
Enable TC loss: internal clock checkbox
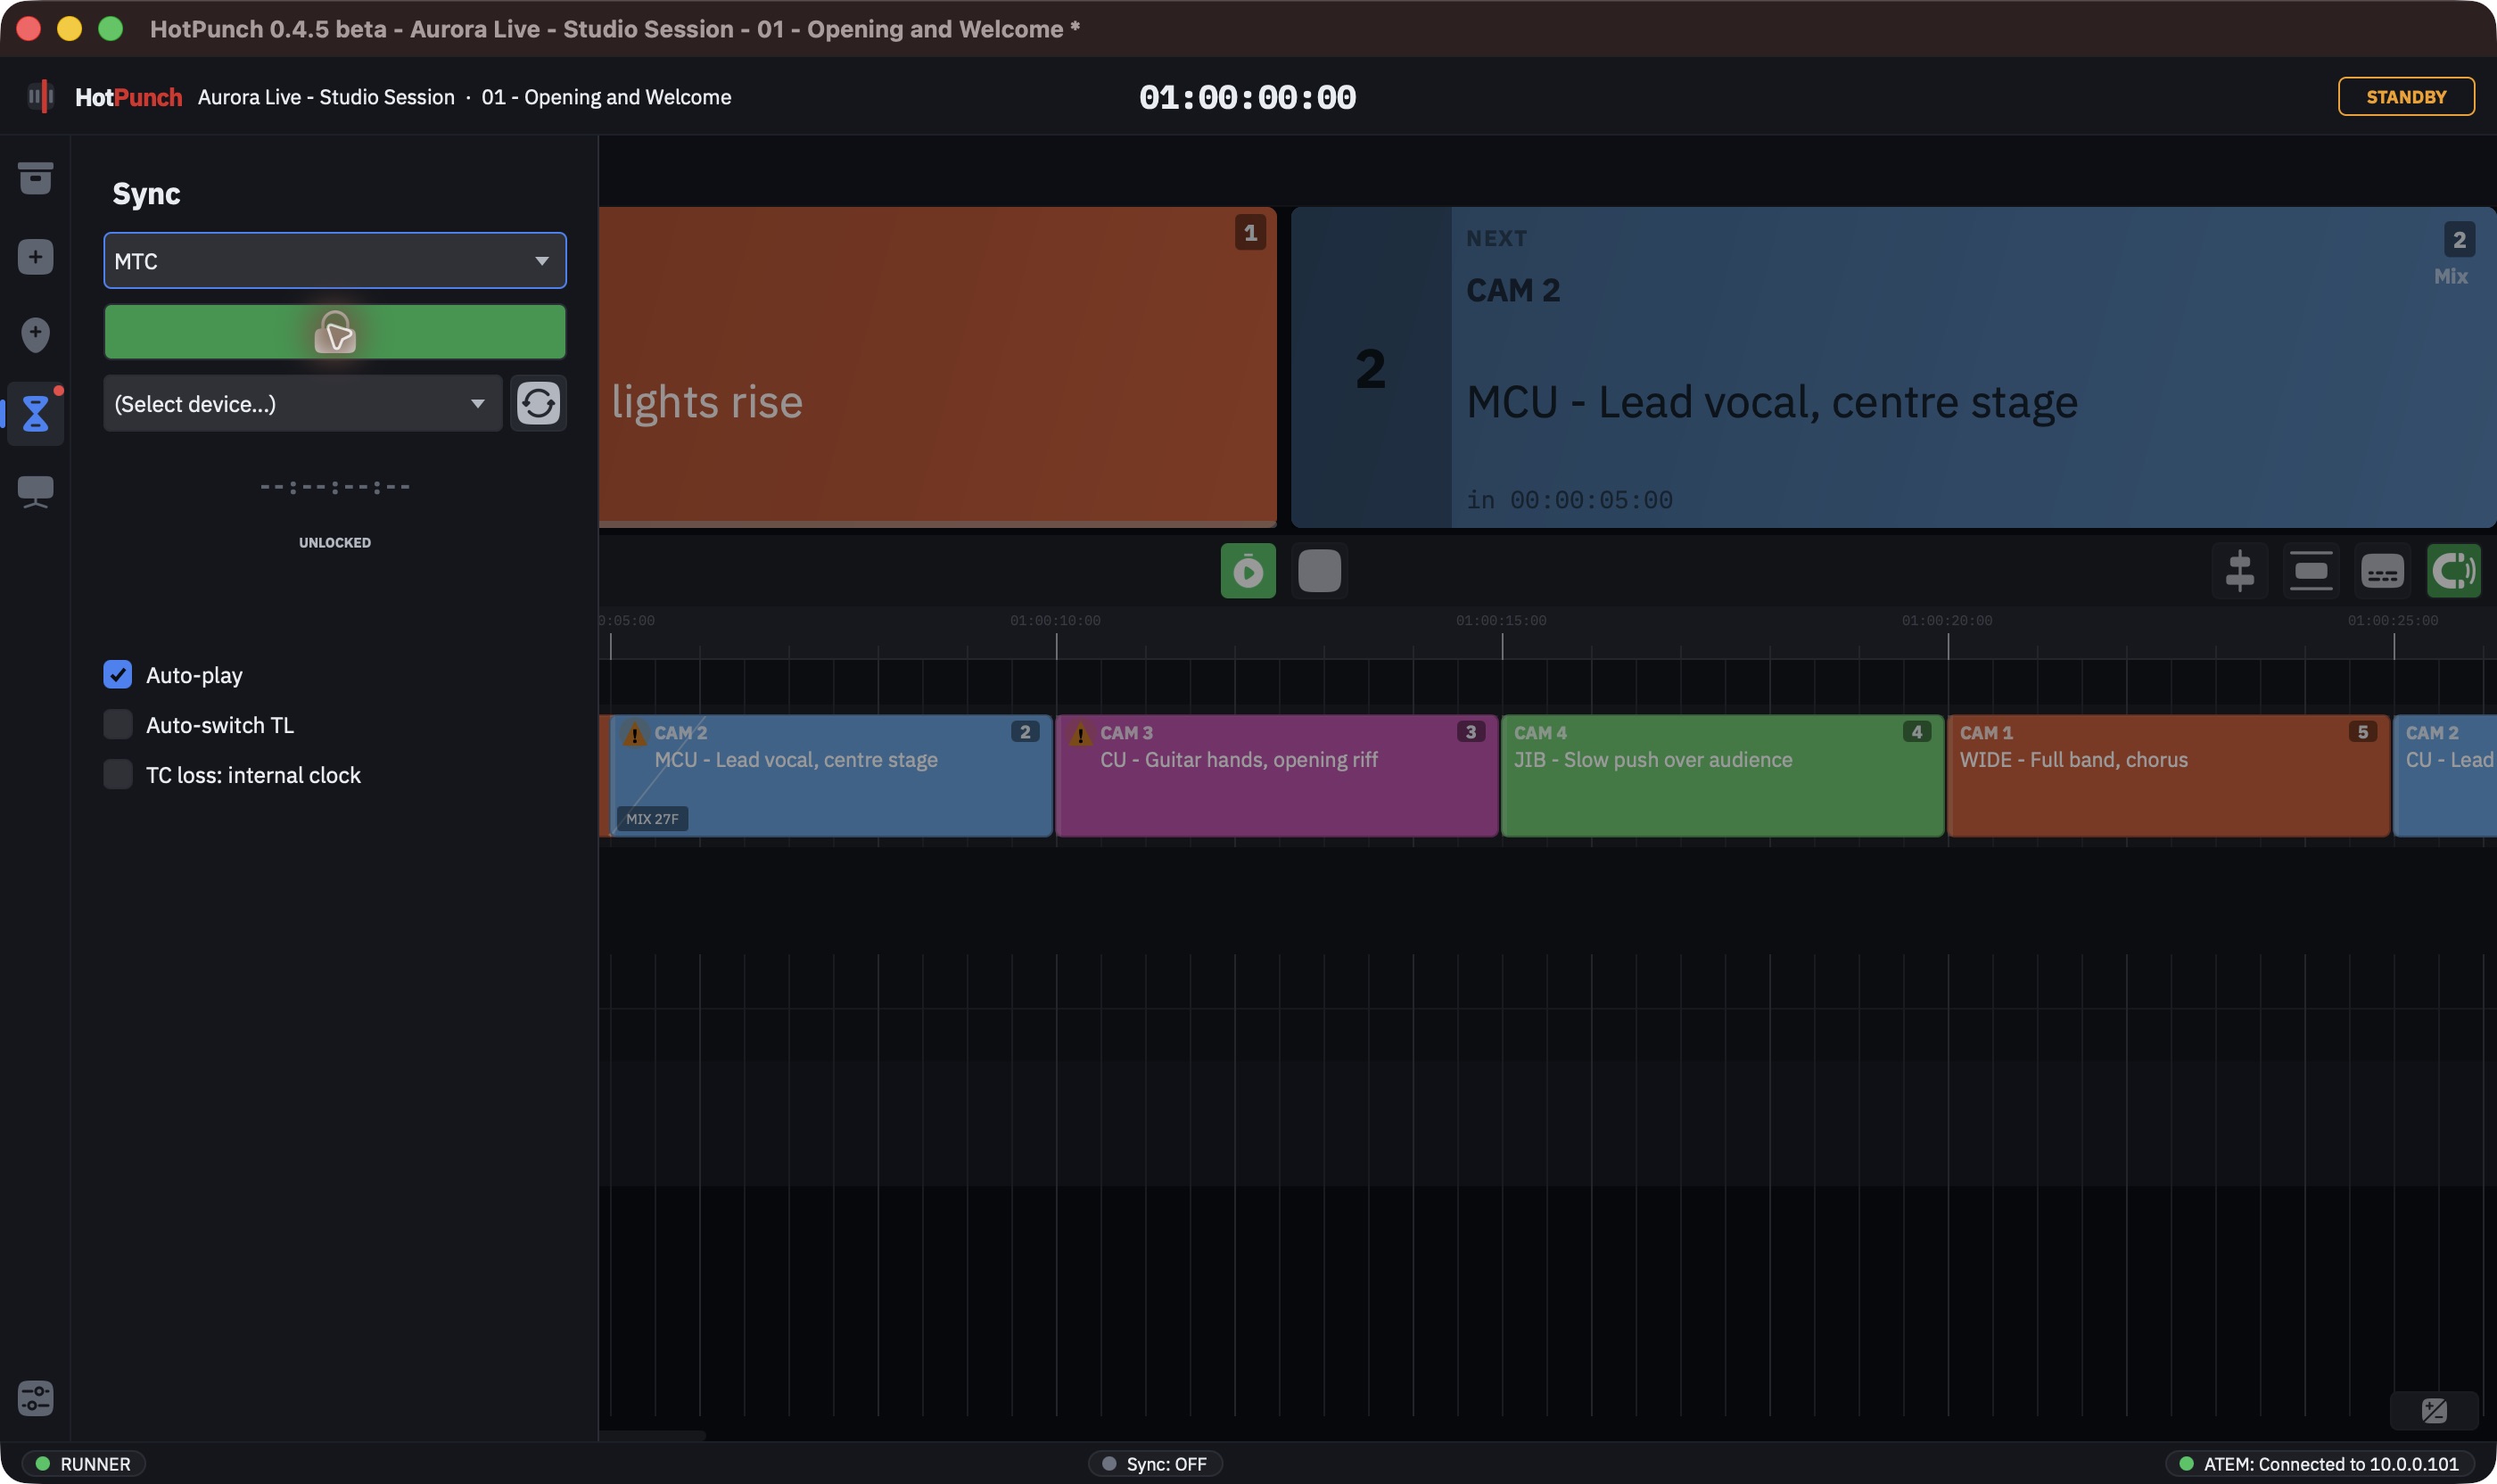(x=118, y=775)
